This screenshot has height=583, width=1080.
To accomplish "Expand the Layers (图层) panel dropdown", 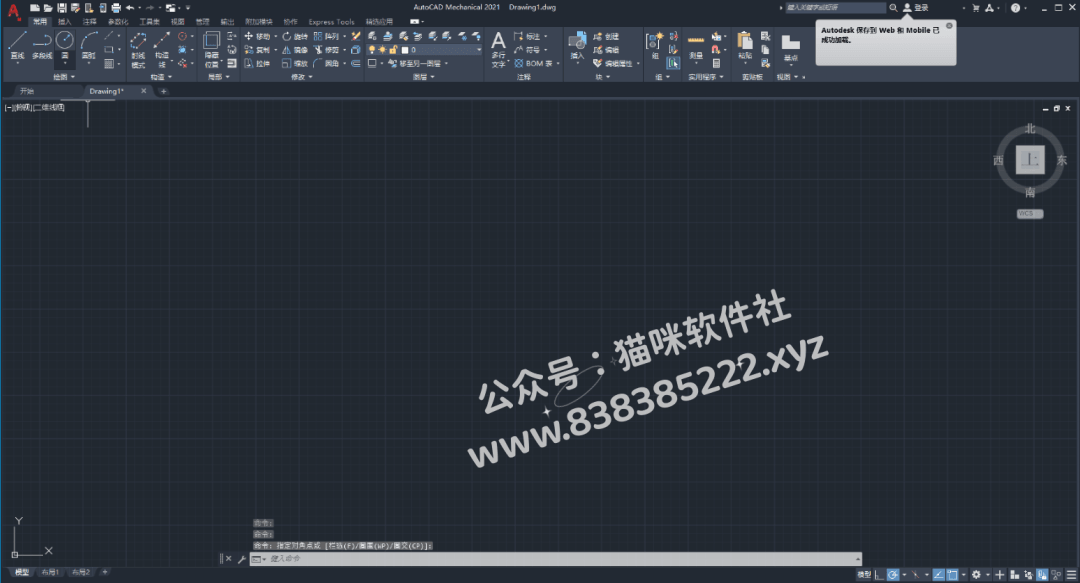I will pos(424,76).
